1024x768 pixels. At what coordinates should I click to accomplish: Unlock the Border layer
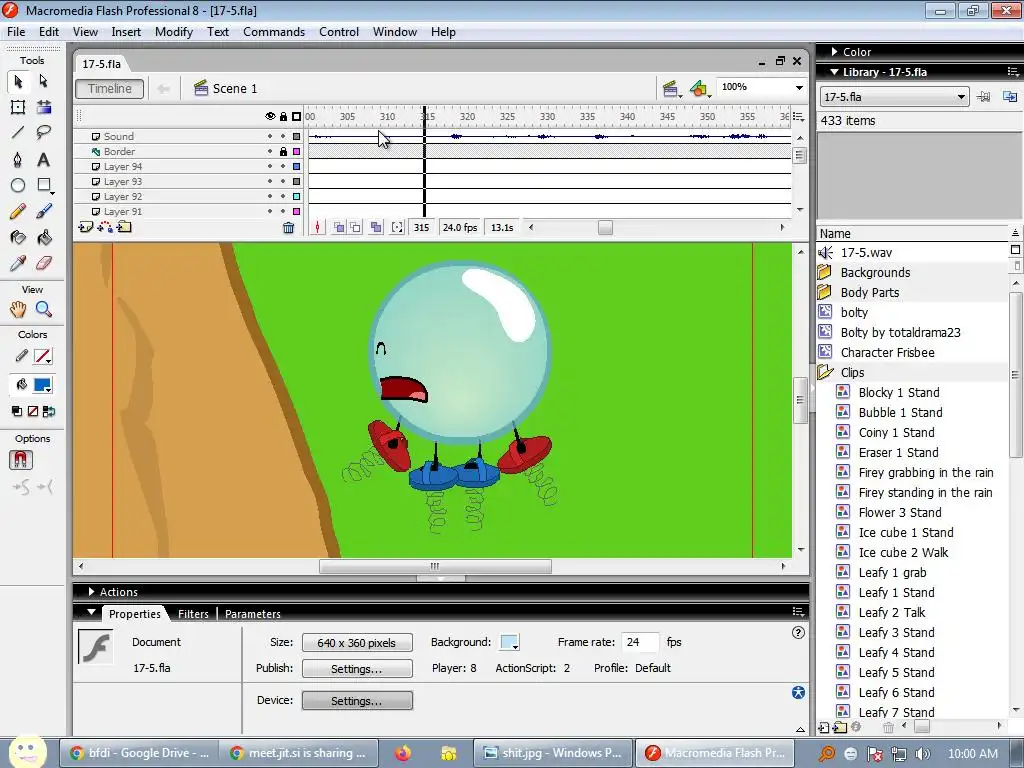pyautogui.click(x=283, y=152)
